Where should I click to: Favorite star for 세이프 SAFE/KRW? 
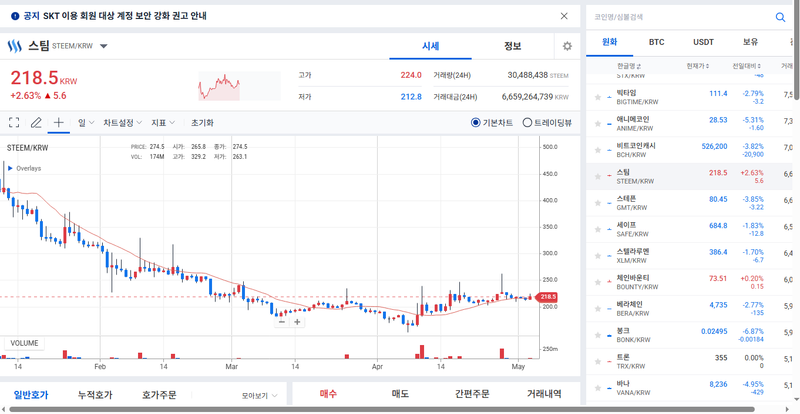tap(597, 230)
